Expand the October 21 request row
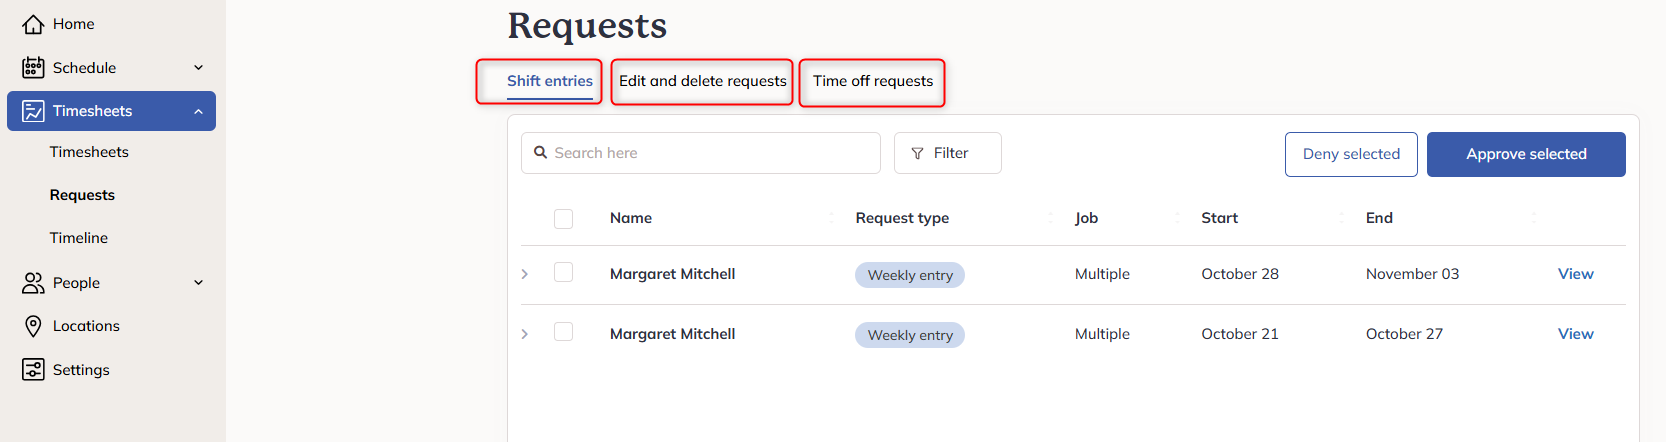This screenshot has width=1666, height=442. 525,334
